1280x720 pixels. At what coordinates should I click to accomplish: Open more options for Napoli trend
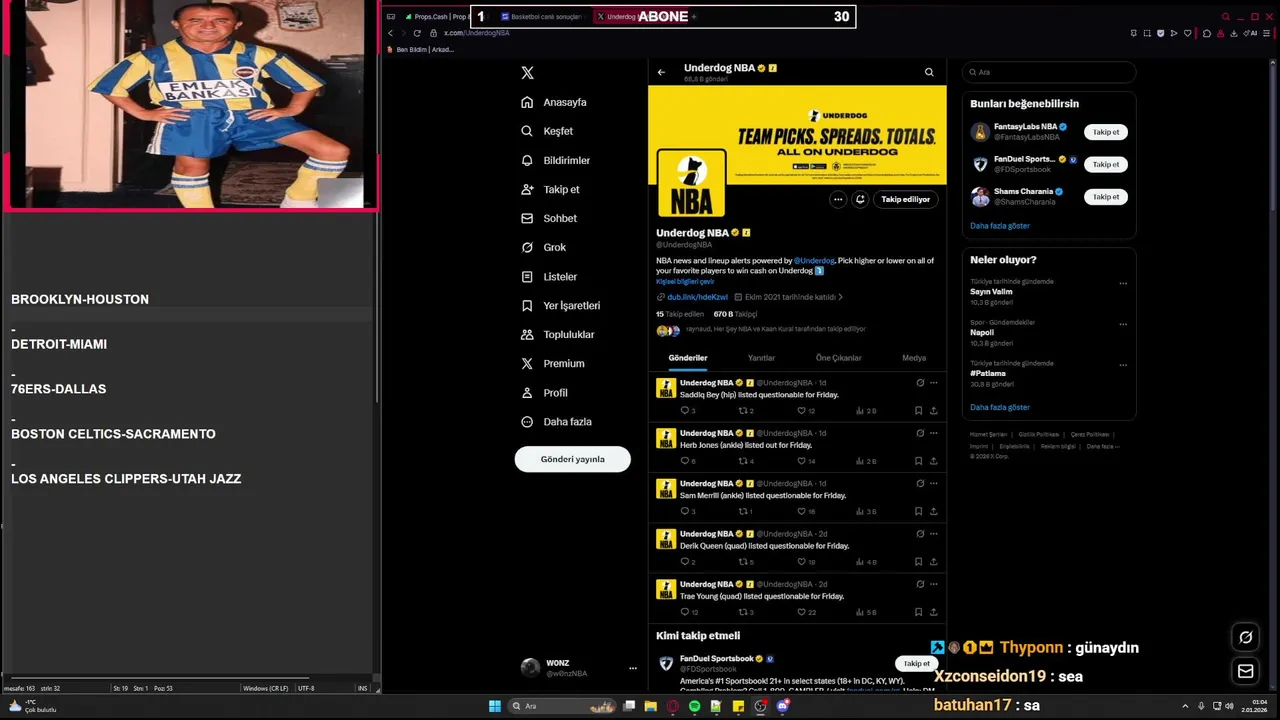1123,324
